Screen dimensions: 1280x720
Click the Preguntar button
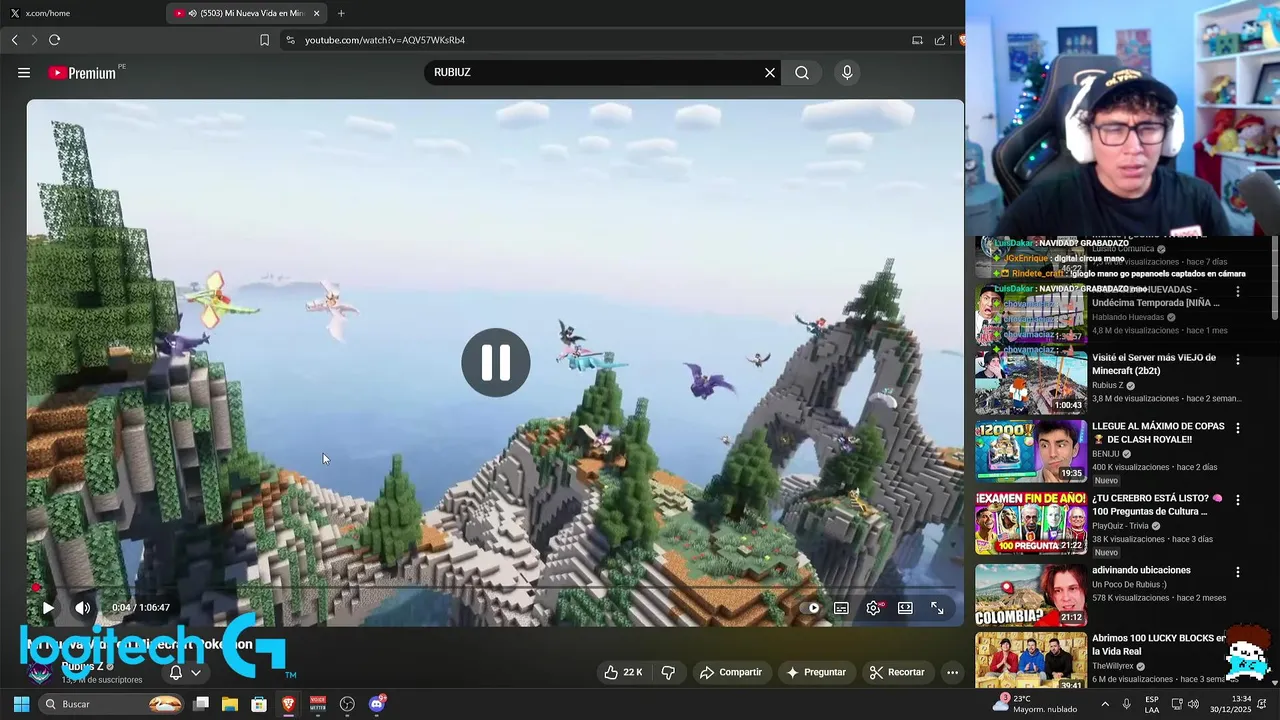coord(816,672)
